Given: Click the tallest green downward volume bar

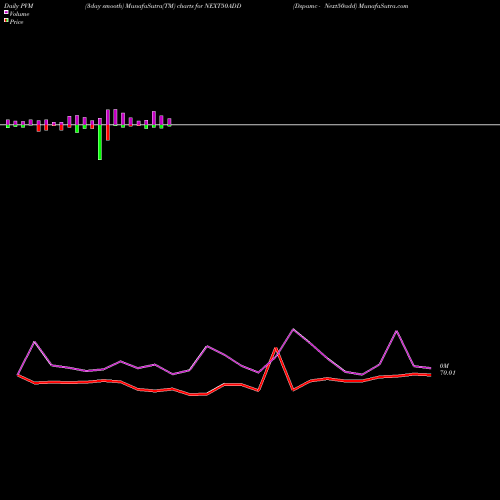Looking at the screenshot, I should 100,142.
